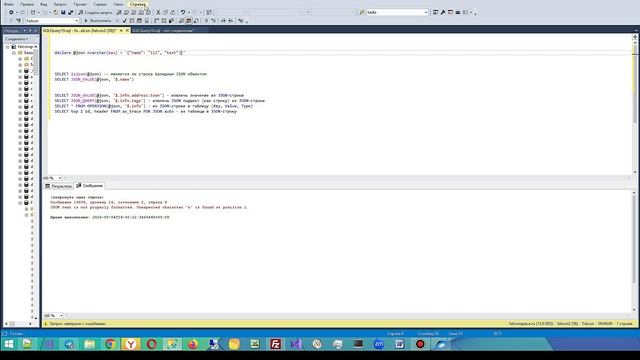640x360 pixels.
Task: Click the wrench properties icon in toolbar
Action: point(442,13)
